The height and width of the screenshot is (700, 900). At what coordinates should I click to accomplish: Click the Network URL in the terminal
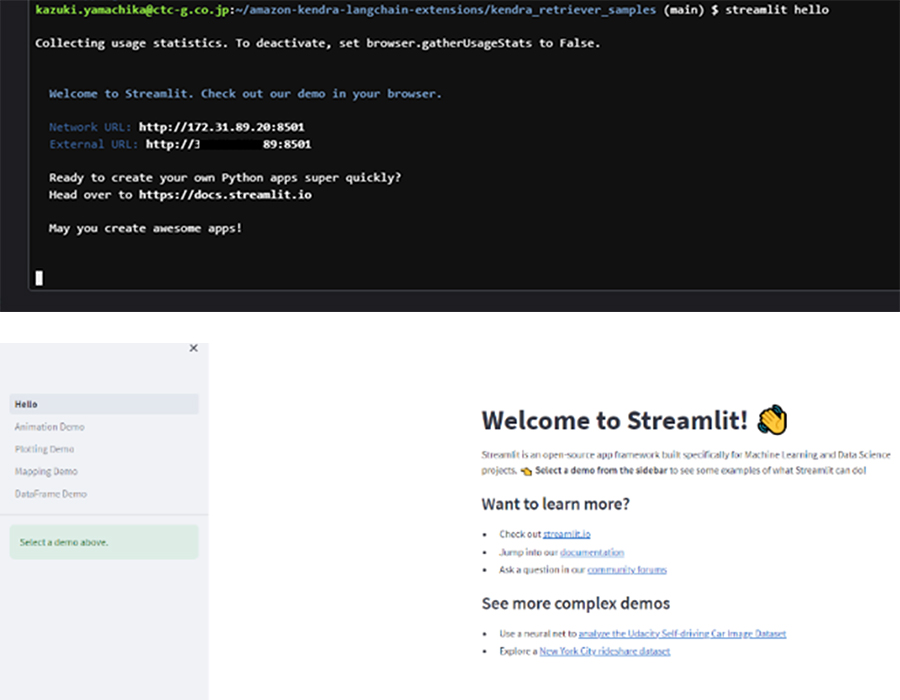(222, 127)
